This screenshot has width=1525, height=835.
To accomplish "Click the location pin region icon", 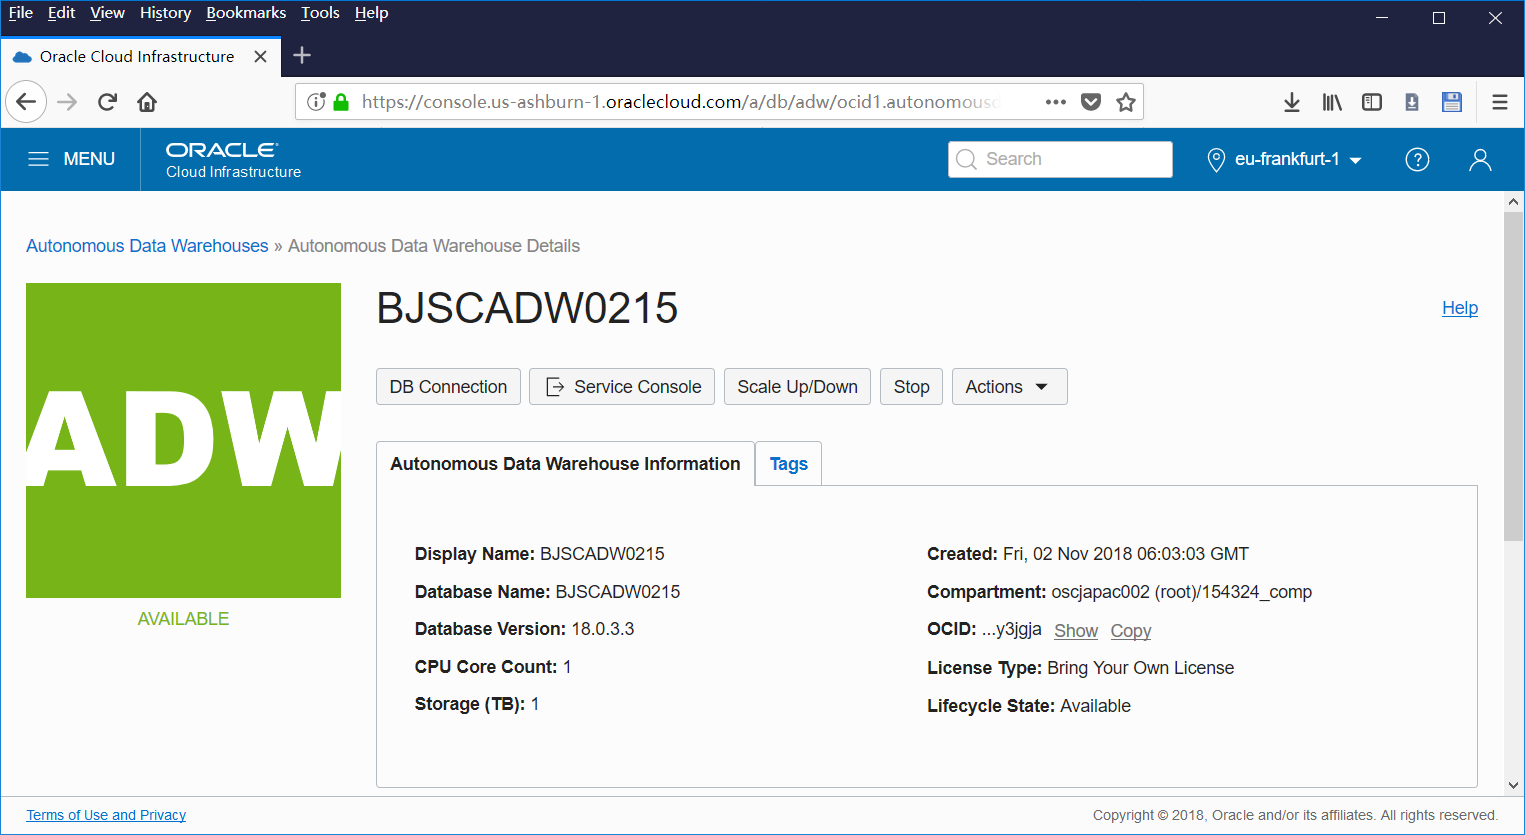I will 1216,160.
